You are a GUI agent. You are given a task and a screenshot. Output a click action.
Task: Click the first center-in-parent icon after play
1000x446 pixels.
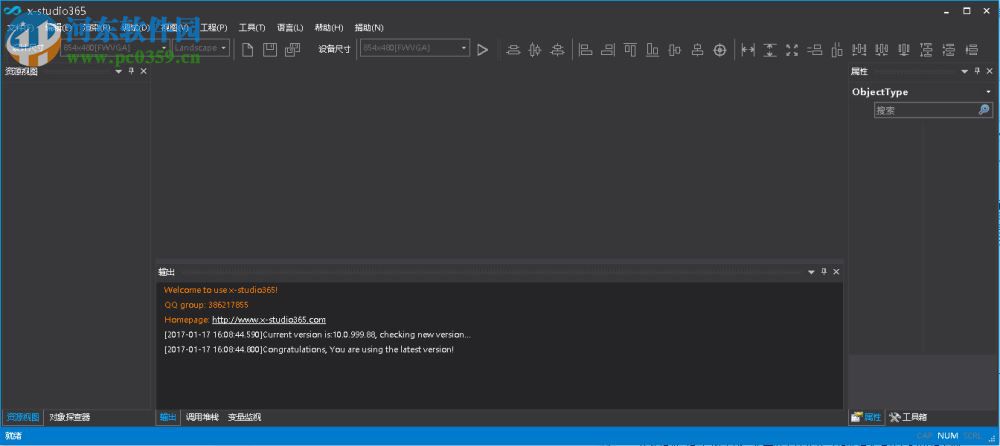(x=513, y=50)
